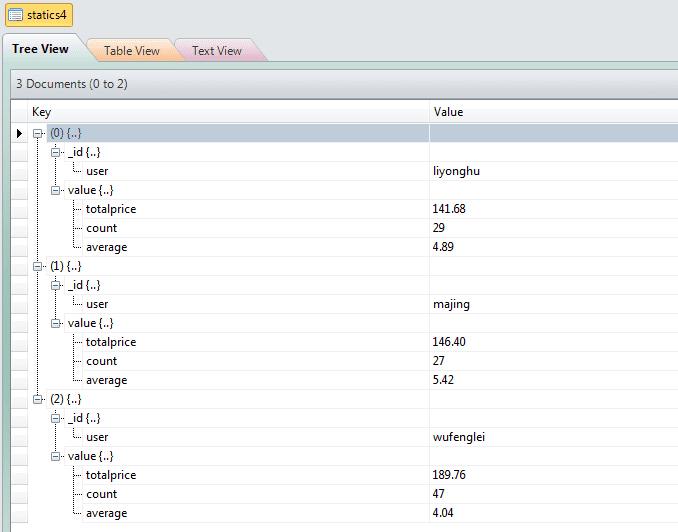Select the value liyonghu
The image size is (678, 532).
[456, 171]
